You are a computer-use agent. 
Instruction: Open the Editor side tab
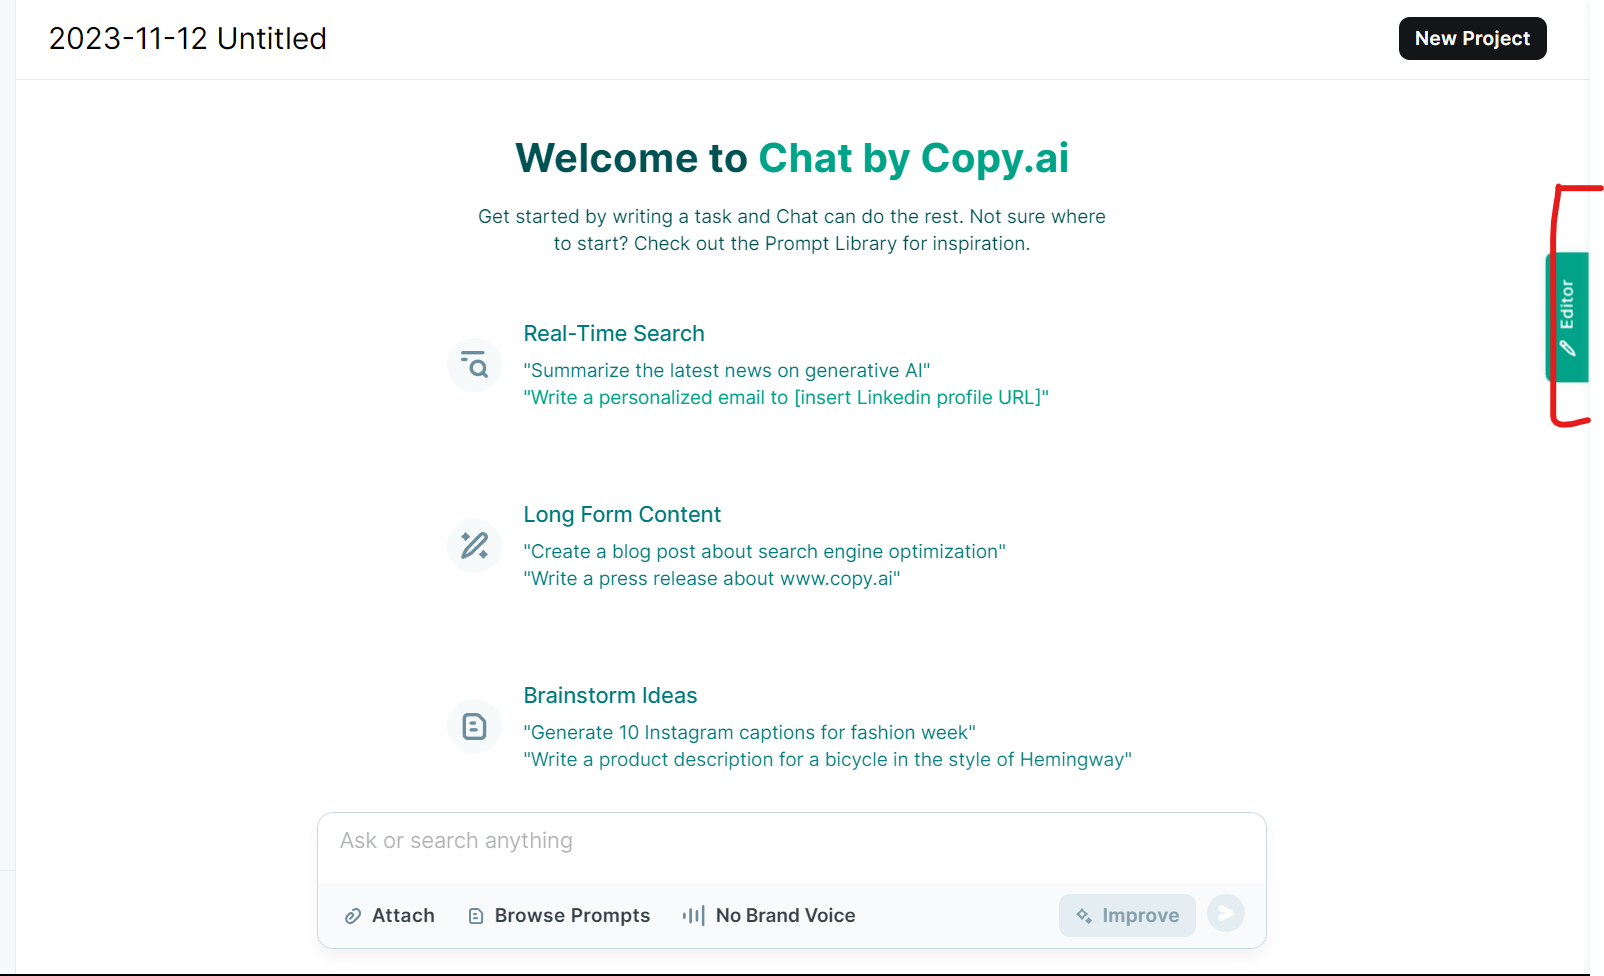click(1567, 317)
